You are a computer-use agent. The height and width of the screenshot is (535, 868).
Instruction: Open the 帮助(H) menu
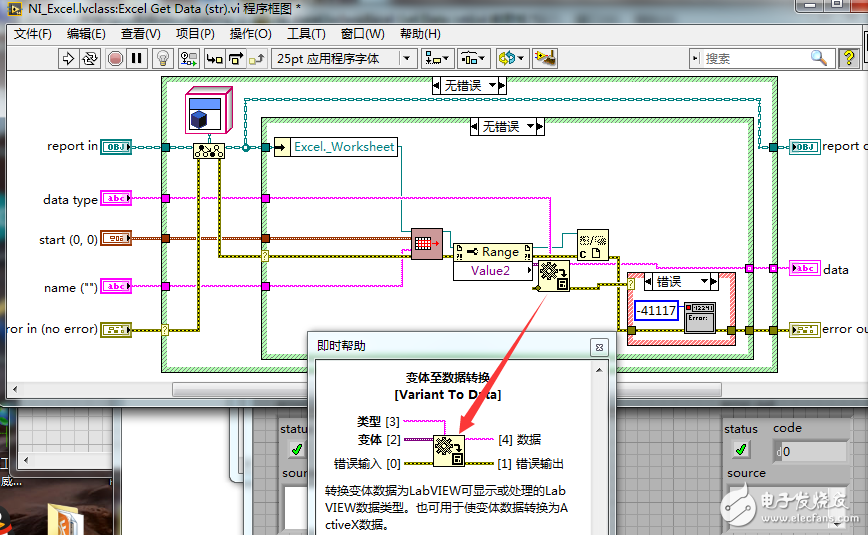(420, 34)
